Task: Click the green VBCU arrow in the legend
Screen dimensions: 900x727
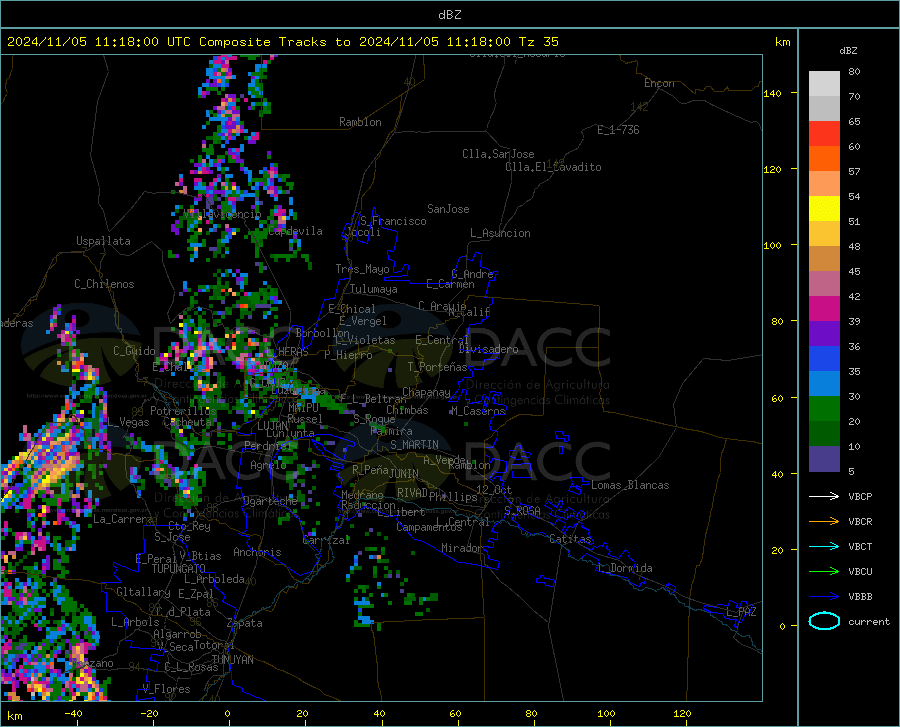Action: coord(824,572)
